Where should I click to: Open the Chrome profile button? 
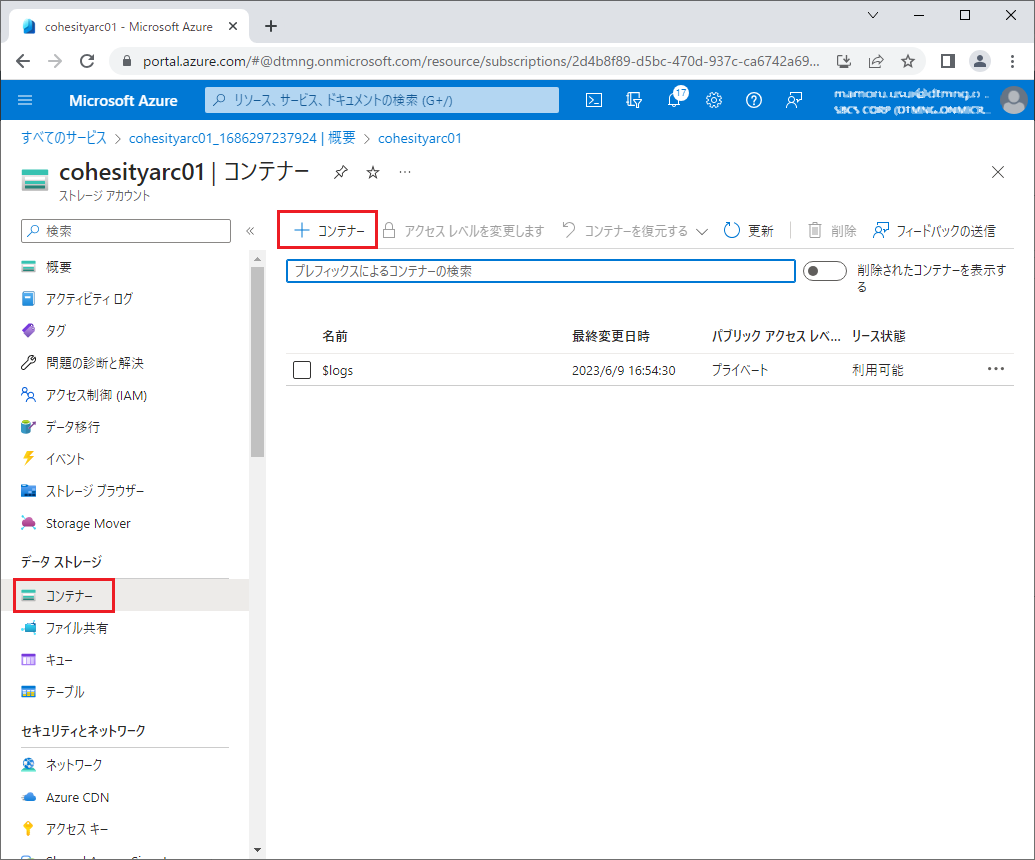pyautogui.click(x=980, y=61)
